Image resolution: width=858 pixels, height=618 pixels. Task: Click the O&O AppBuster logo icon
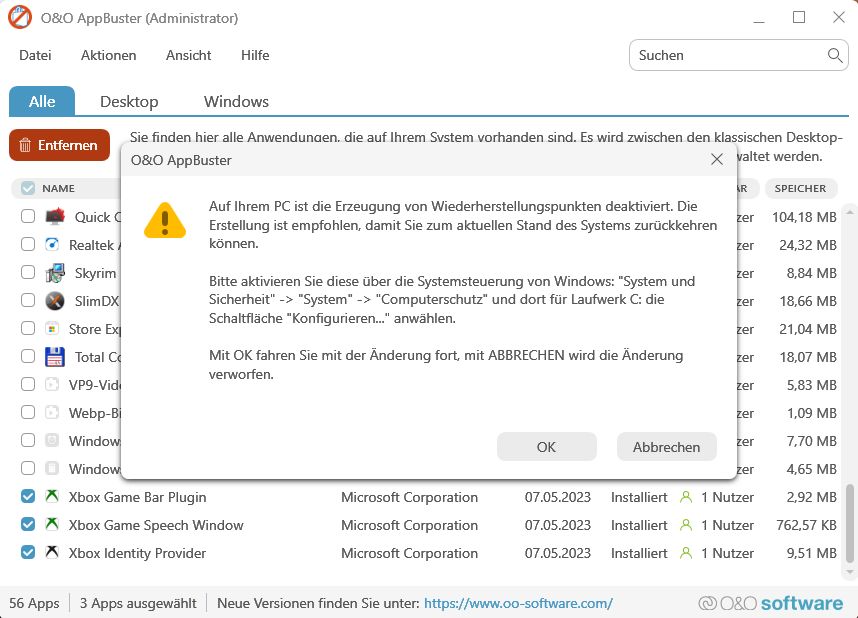click(19, 17)
